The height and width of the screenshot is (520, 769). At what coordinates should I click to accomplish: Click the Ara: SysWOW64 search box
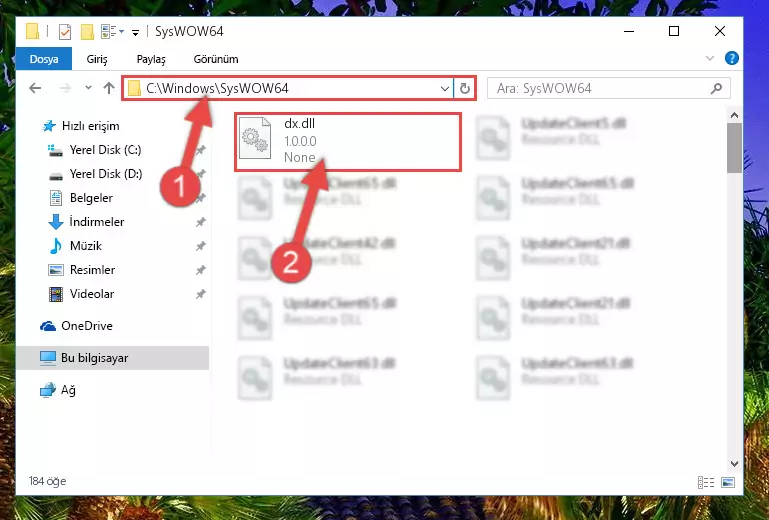pos(609,88)
